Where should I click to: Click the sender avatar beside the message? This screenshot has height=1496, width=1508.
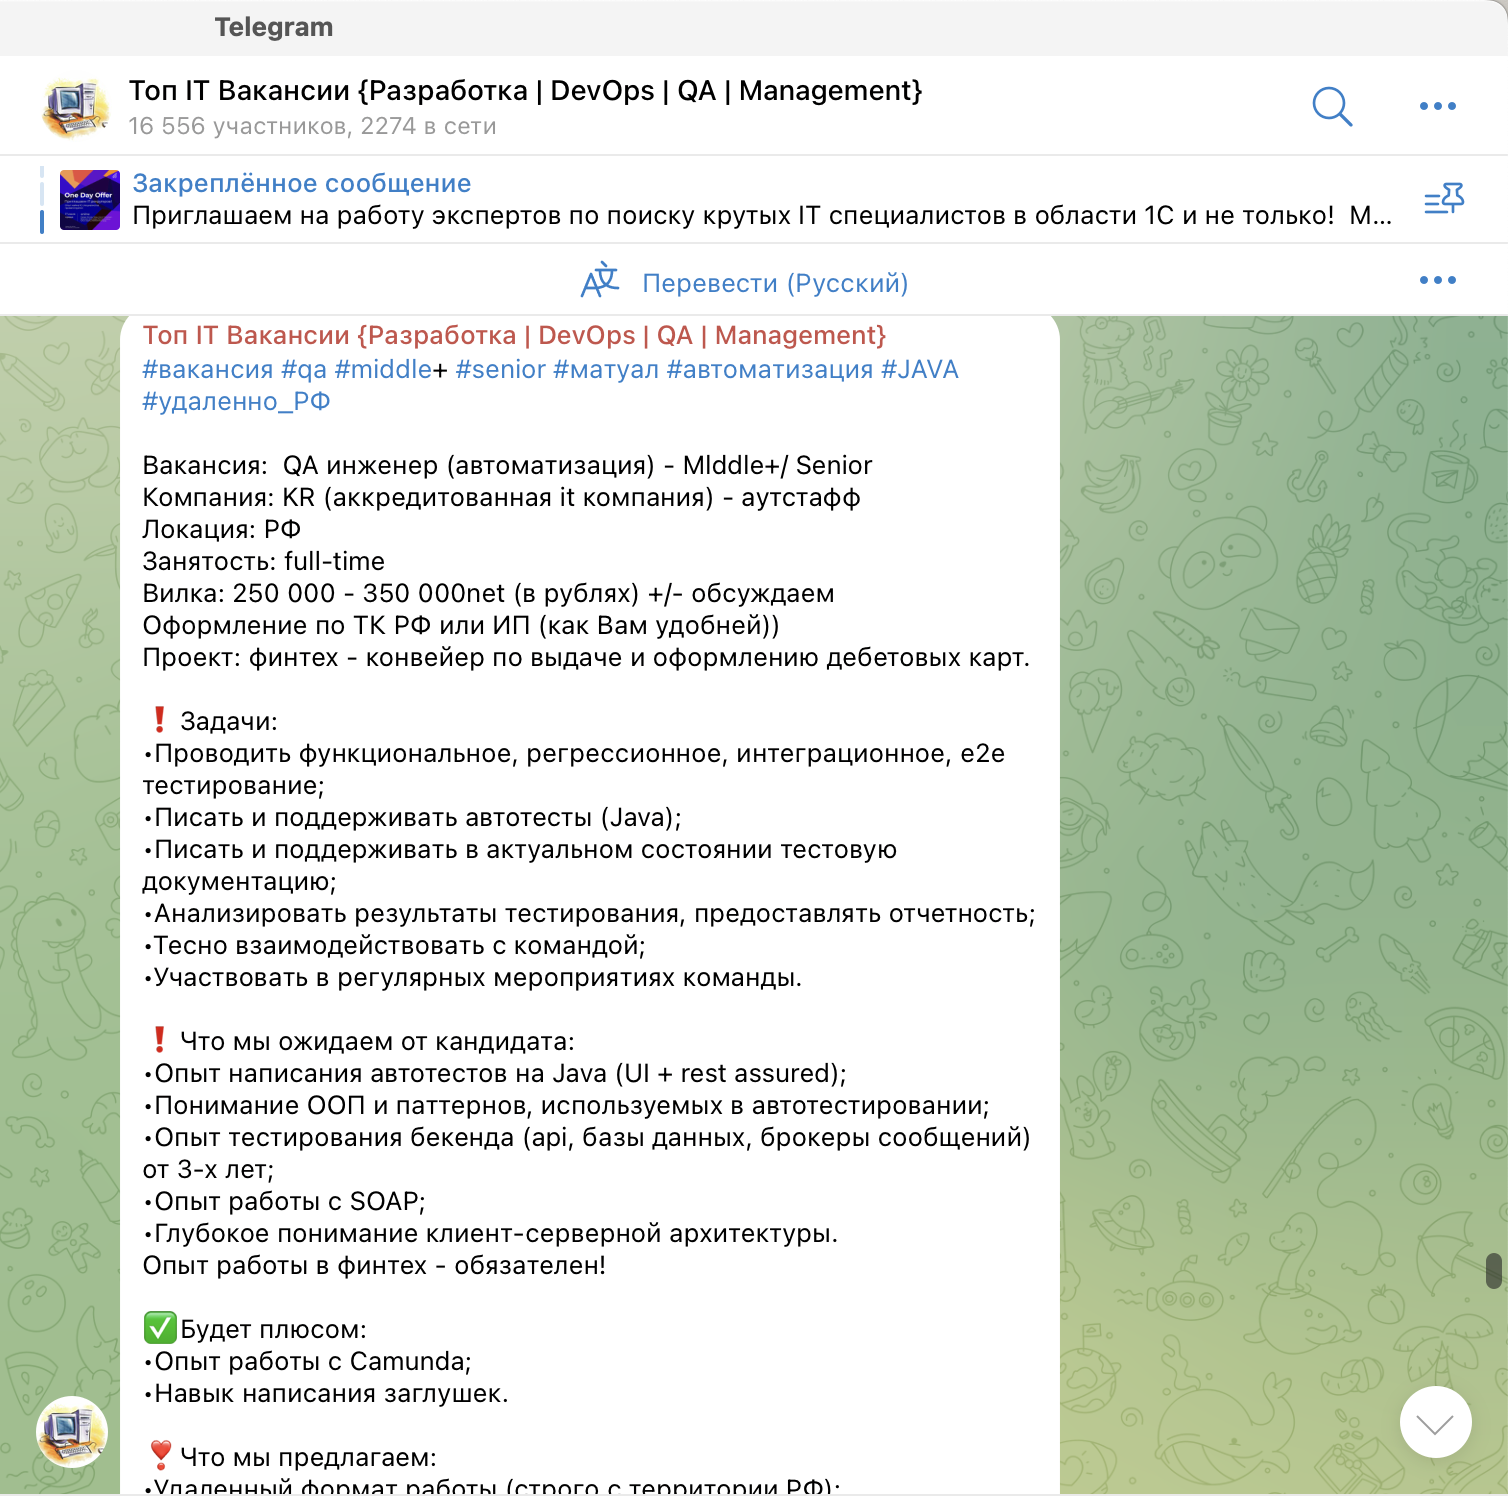[x=72, y=1432]
